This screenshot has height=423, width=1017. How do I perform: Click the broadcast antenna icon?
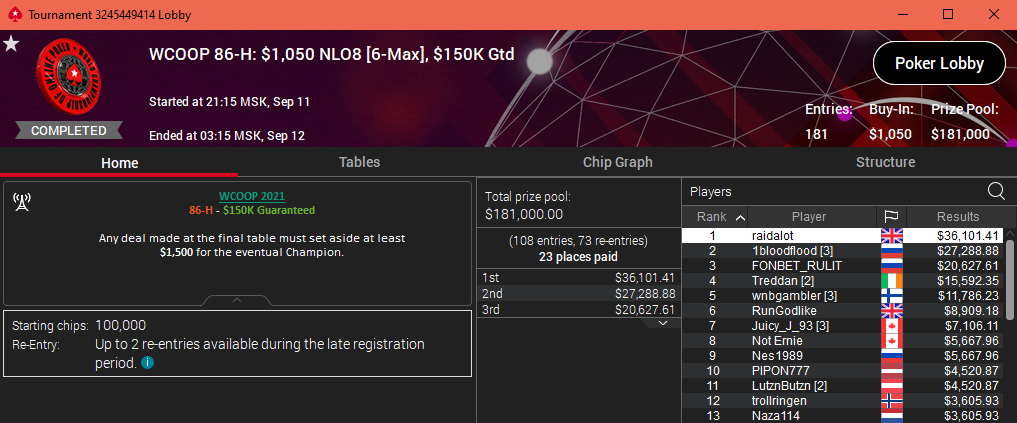(x=22, y=202)
